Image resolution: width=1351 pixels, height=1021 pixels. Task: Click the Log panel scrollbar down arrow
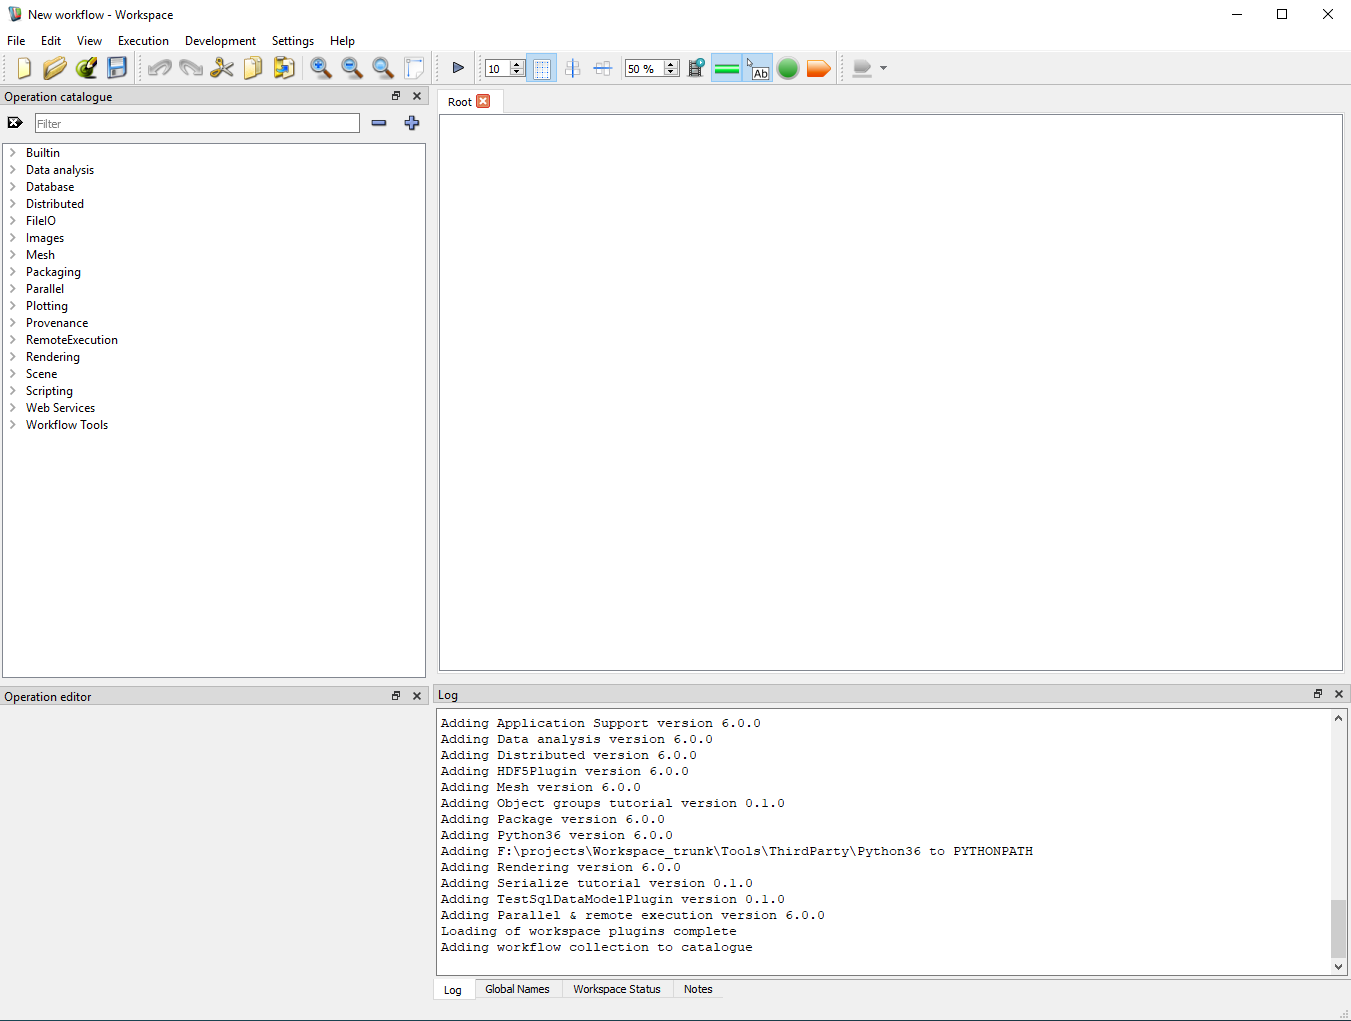tap(1338, 967)
